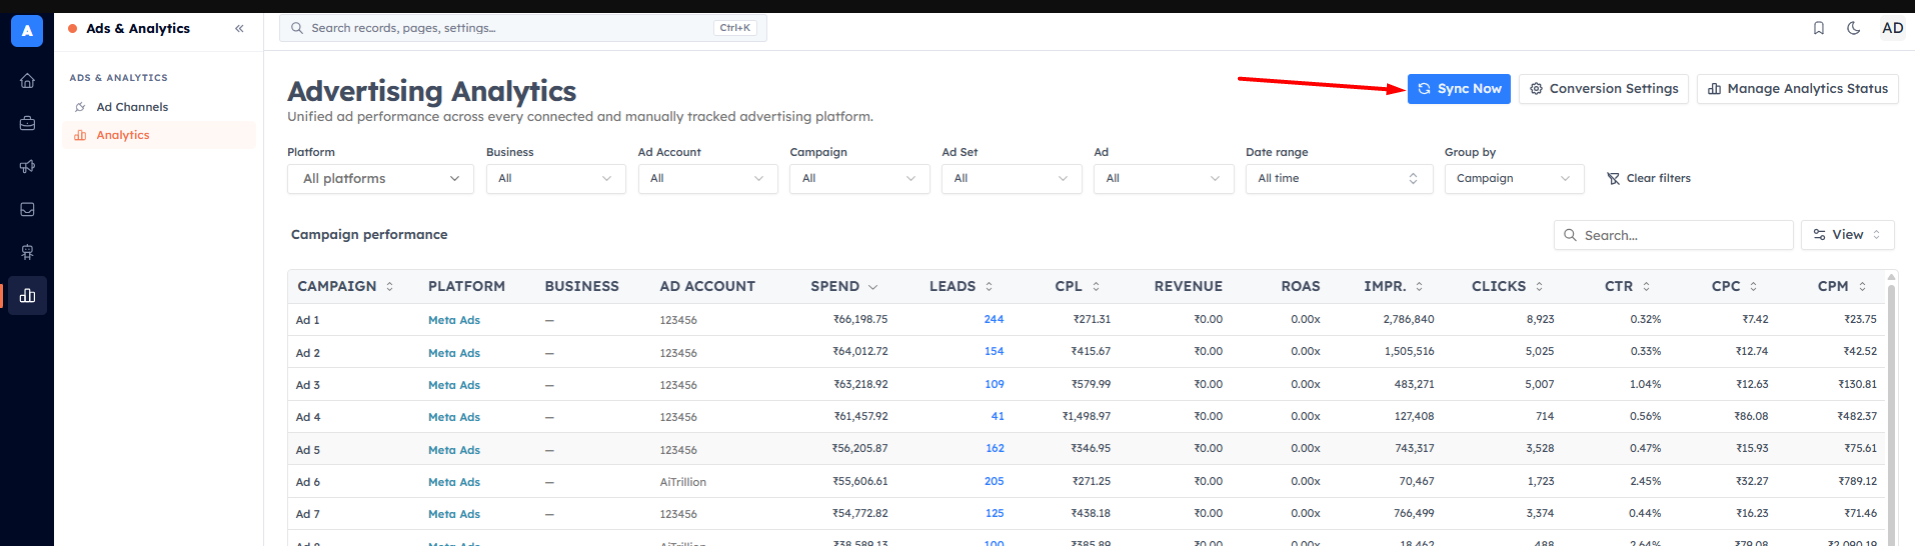Open the Group by Campaign dropdown
Viewport: 1915px width, 546px height.
[1514, 178]
